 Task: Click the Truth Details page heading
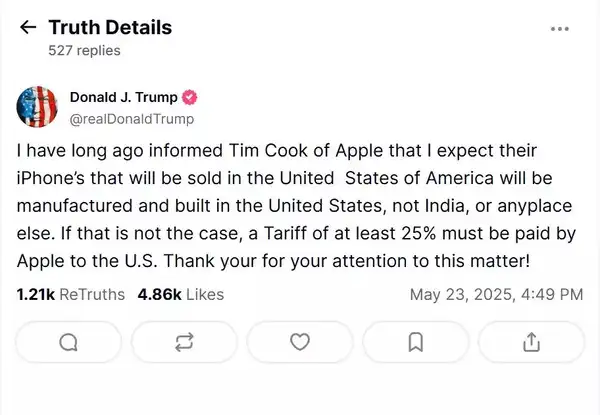tap(110, 28)
